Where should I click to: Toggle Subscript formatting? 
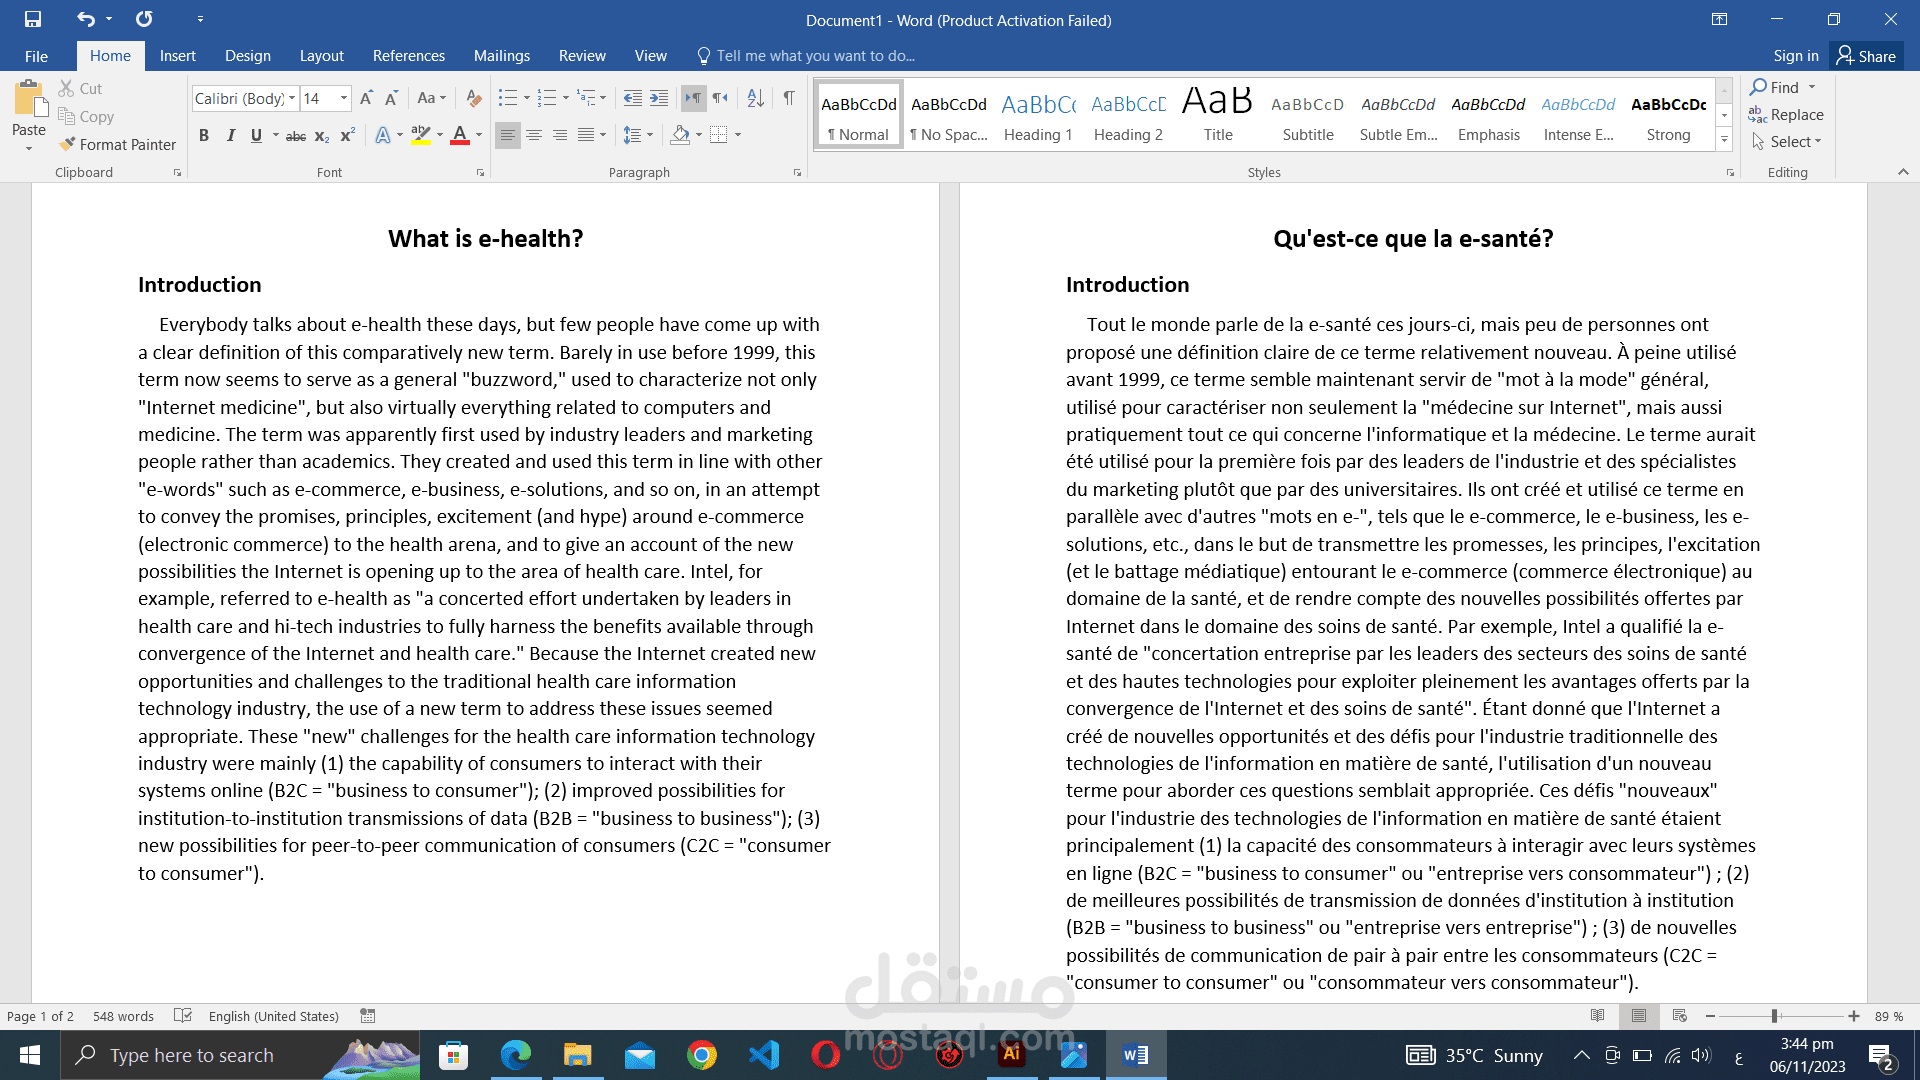pyautogui.click(x=322, y=135)
